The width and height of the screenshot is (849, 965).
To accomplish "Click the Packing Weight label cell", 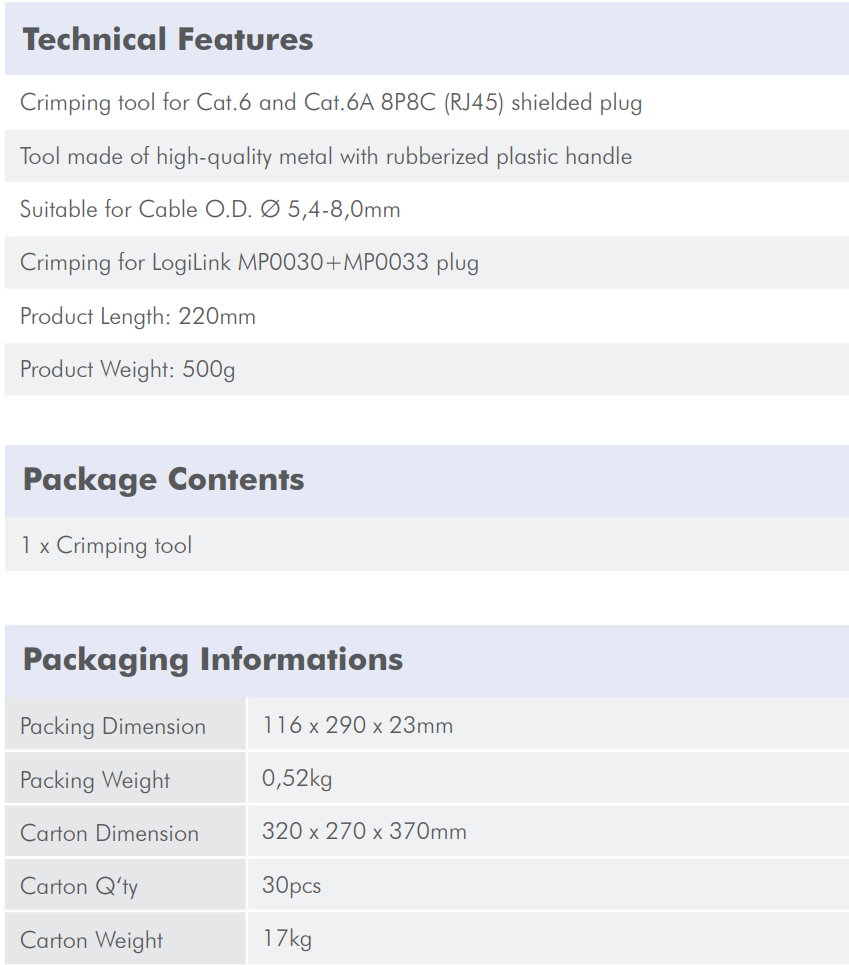I will click(x=126, y=778).
